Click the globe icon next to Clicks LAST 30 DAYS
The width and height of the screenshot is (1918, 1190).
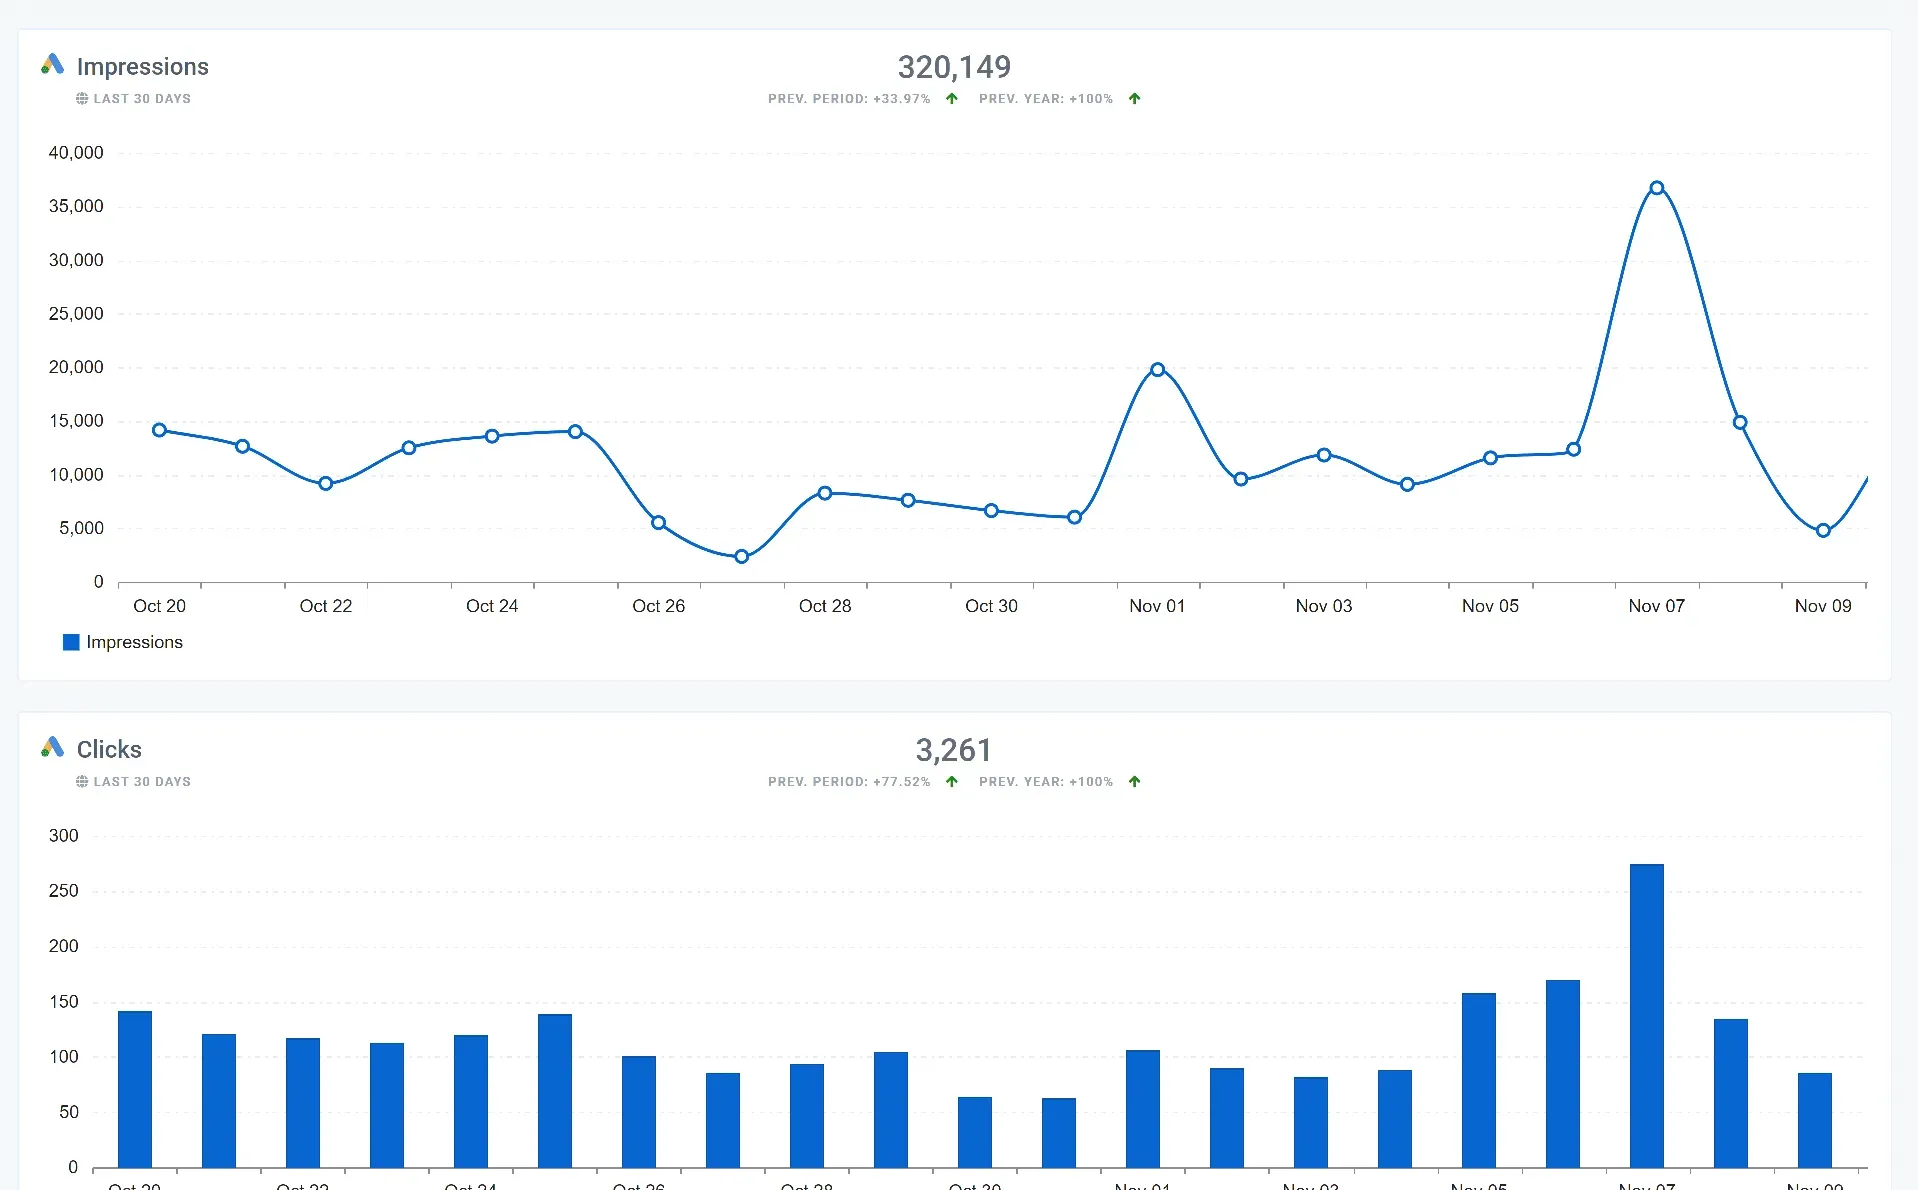pos(82,782)
